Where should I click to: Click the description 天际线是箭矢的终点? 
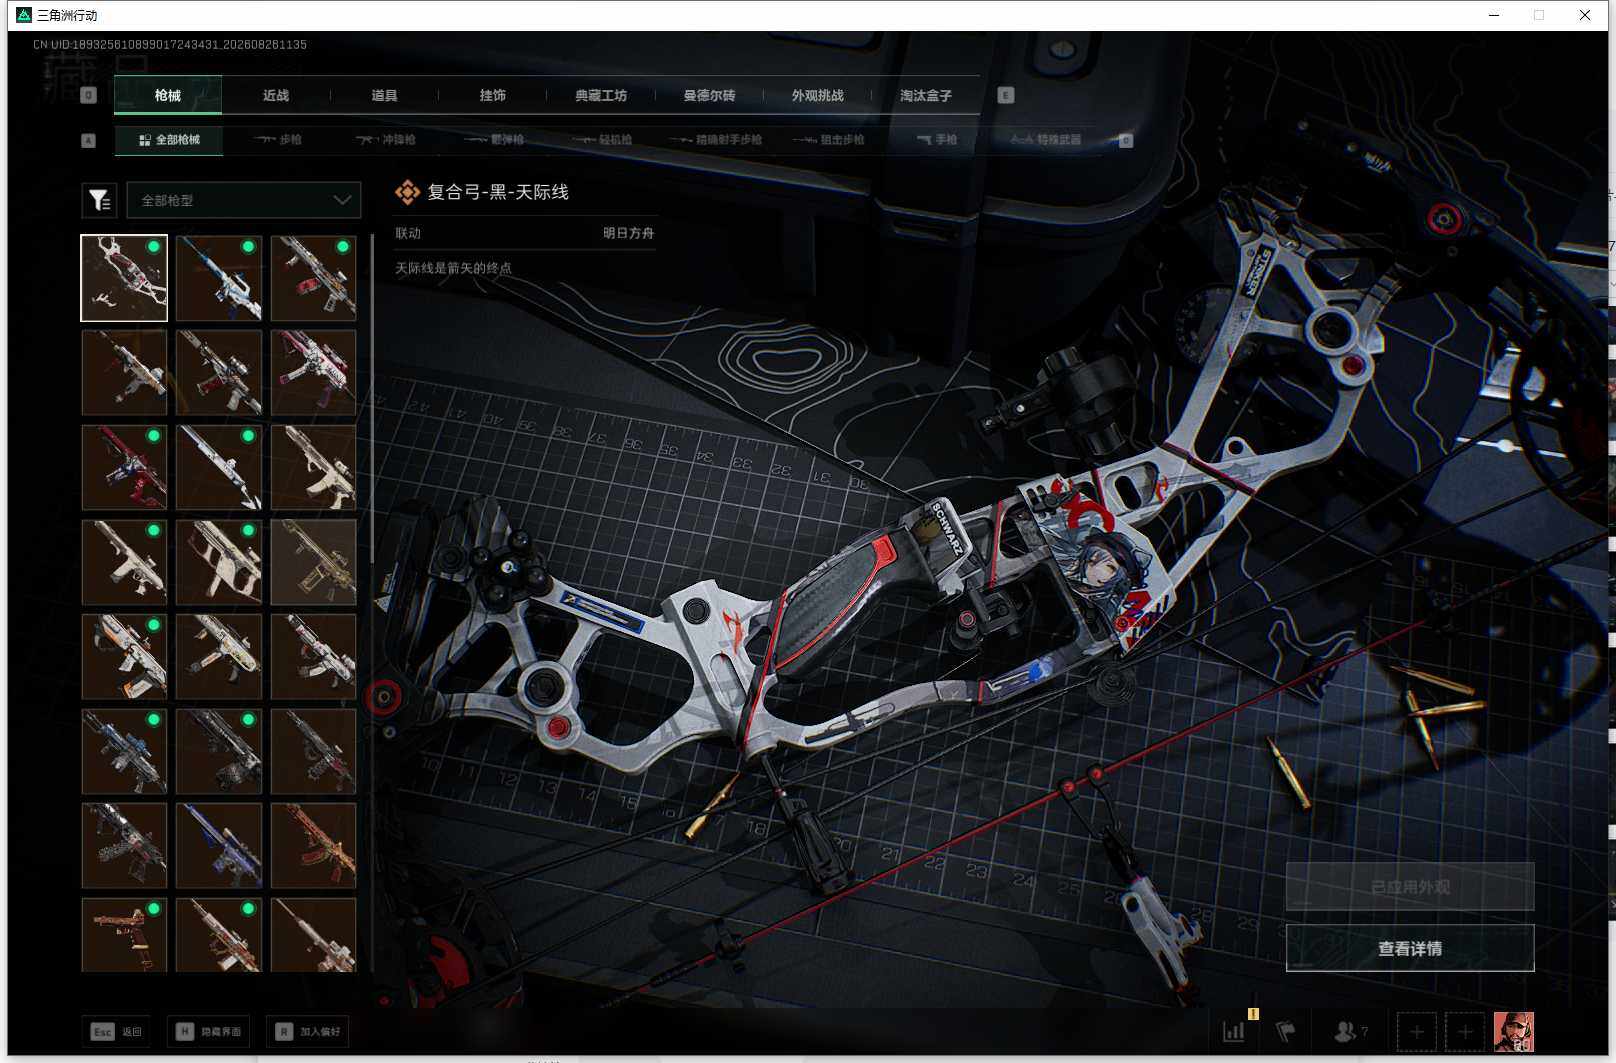[x=453, y=268]
